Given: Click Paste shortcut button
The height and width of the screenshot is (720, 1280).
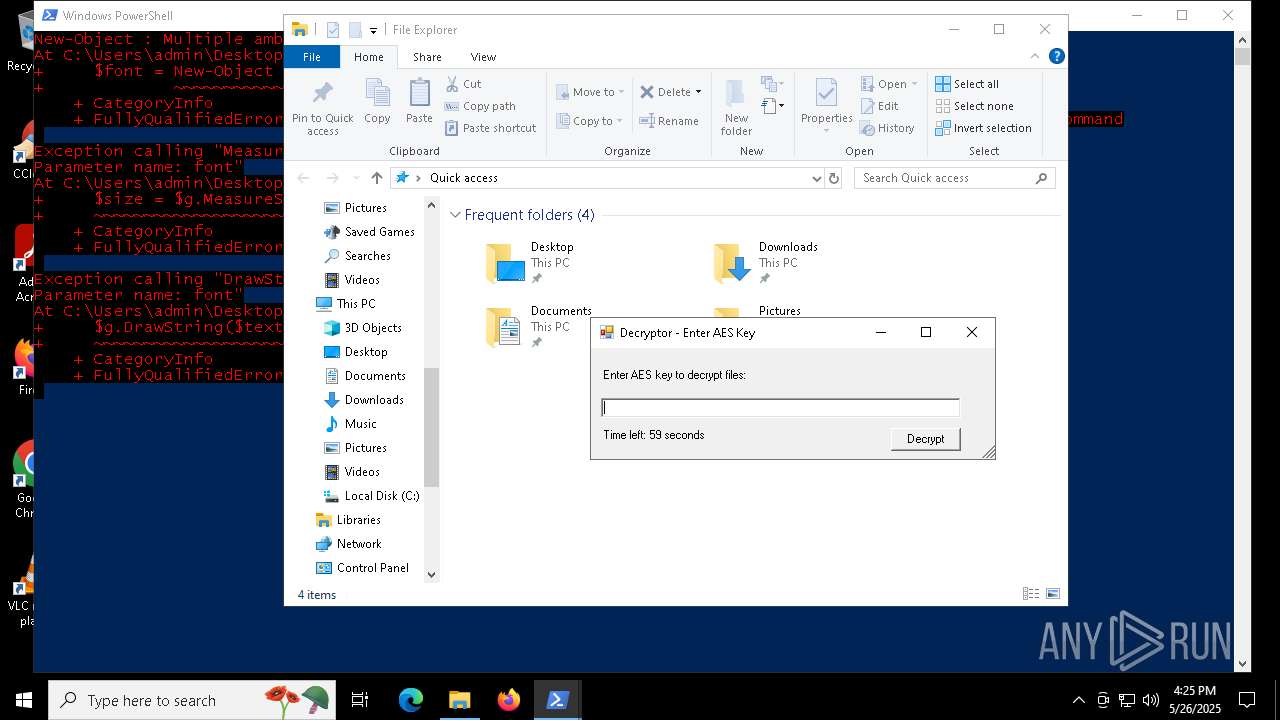Looking at the screenshot, I should (490, 128).
